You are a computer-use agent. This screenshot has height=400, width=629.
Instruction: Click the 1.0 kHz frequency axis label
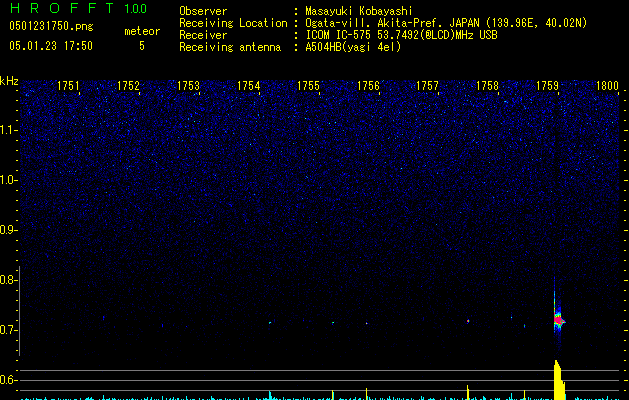point(9,180)
